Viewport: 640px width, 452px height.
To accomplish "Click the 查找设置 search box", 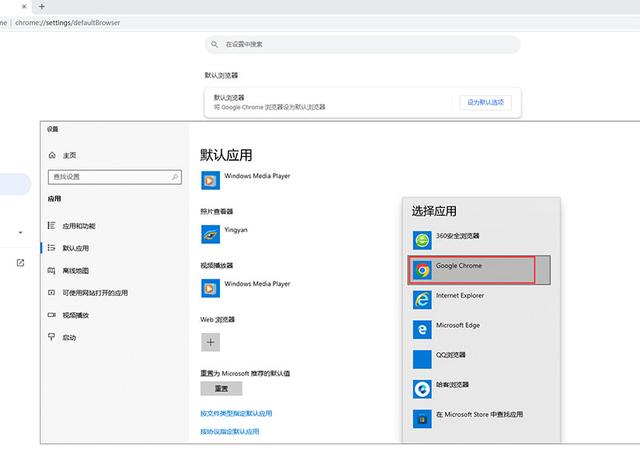I will (x=114, y=177).
